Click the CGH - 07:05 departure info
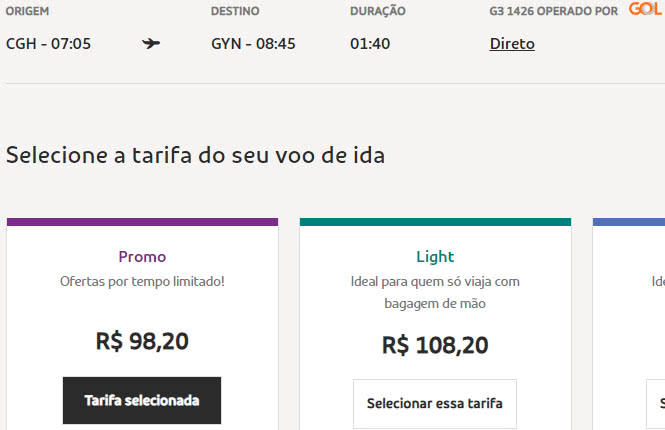Image resolution: width=665 pixels, height=430 pixels. tap(49, 44)
